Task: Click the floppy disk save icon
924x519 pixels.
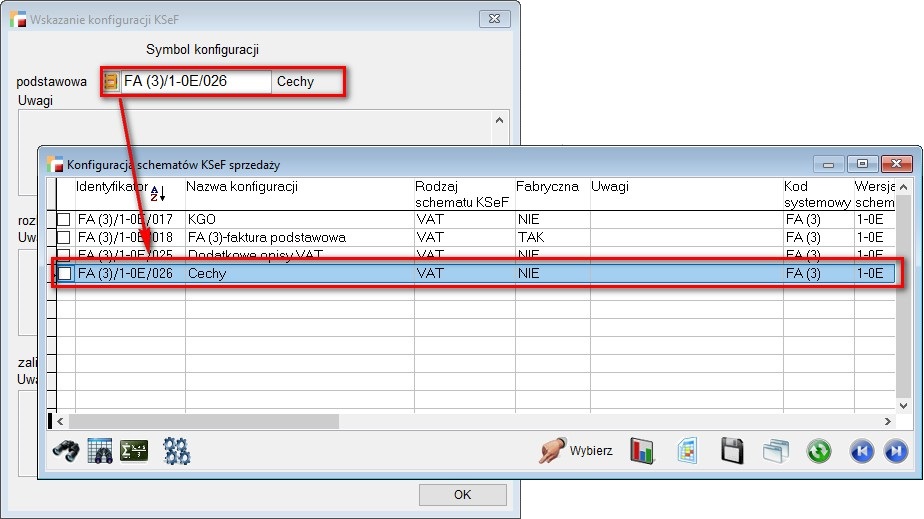Action: click(x=732, y=451)
